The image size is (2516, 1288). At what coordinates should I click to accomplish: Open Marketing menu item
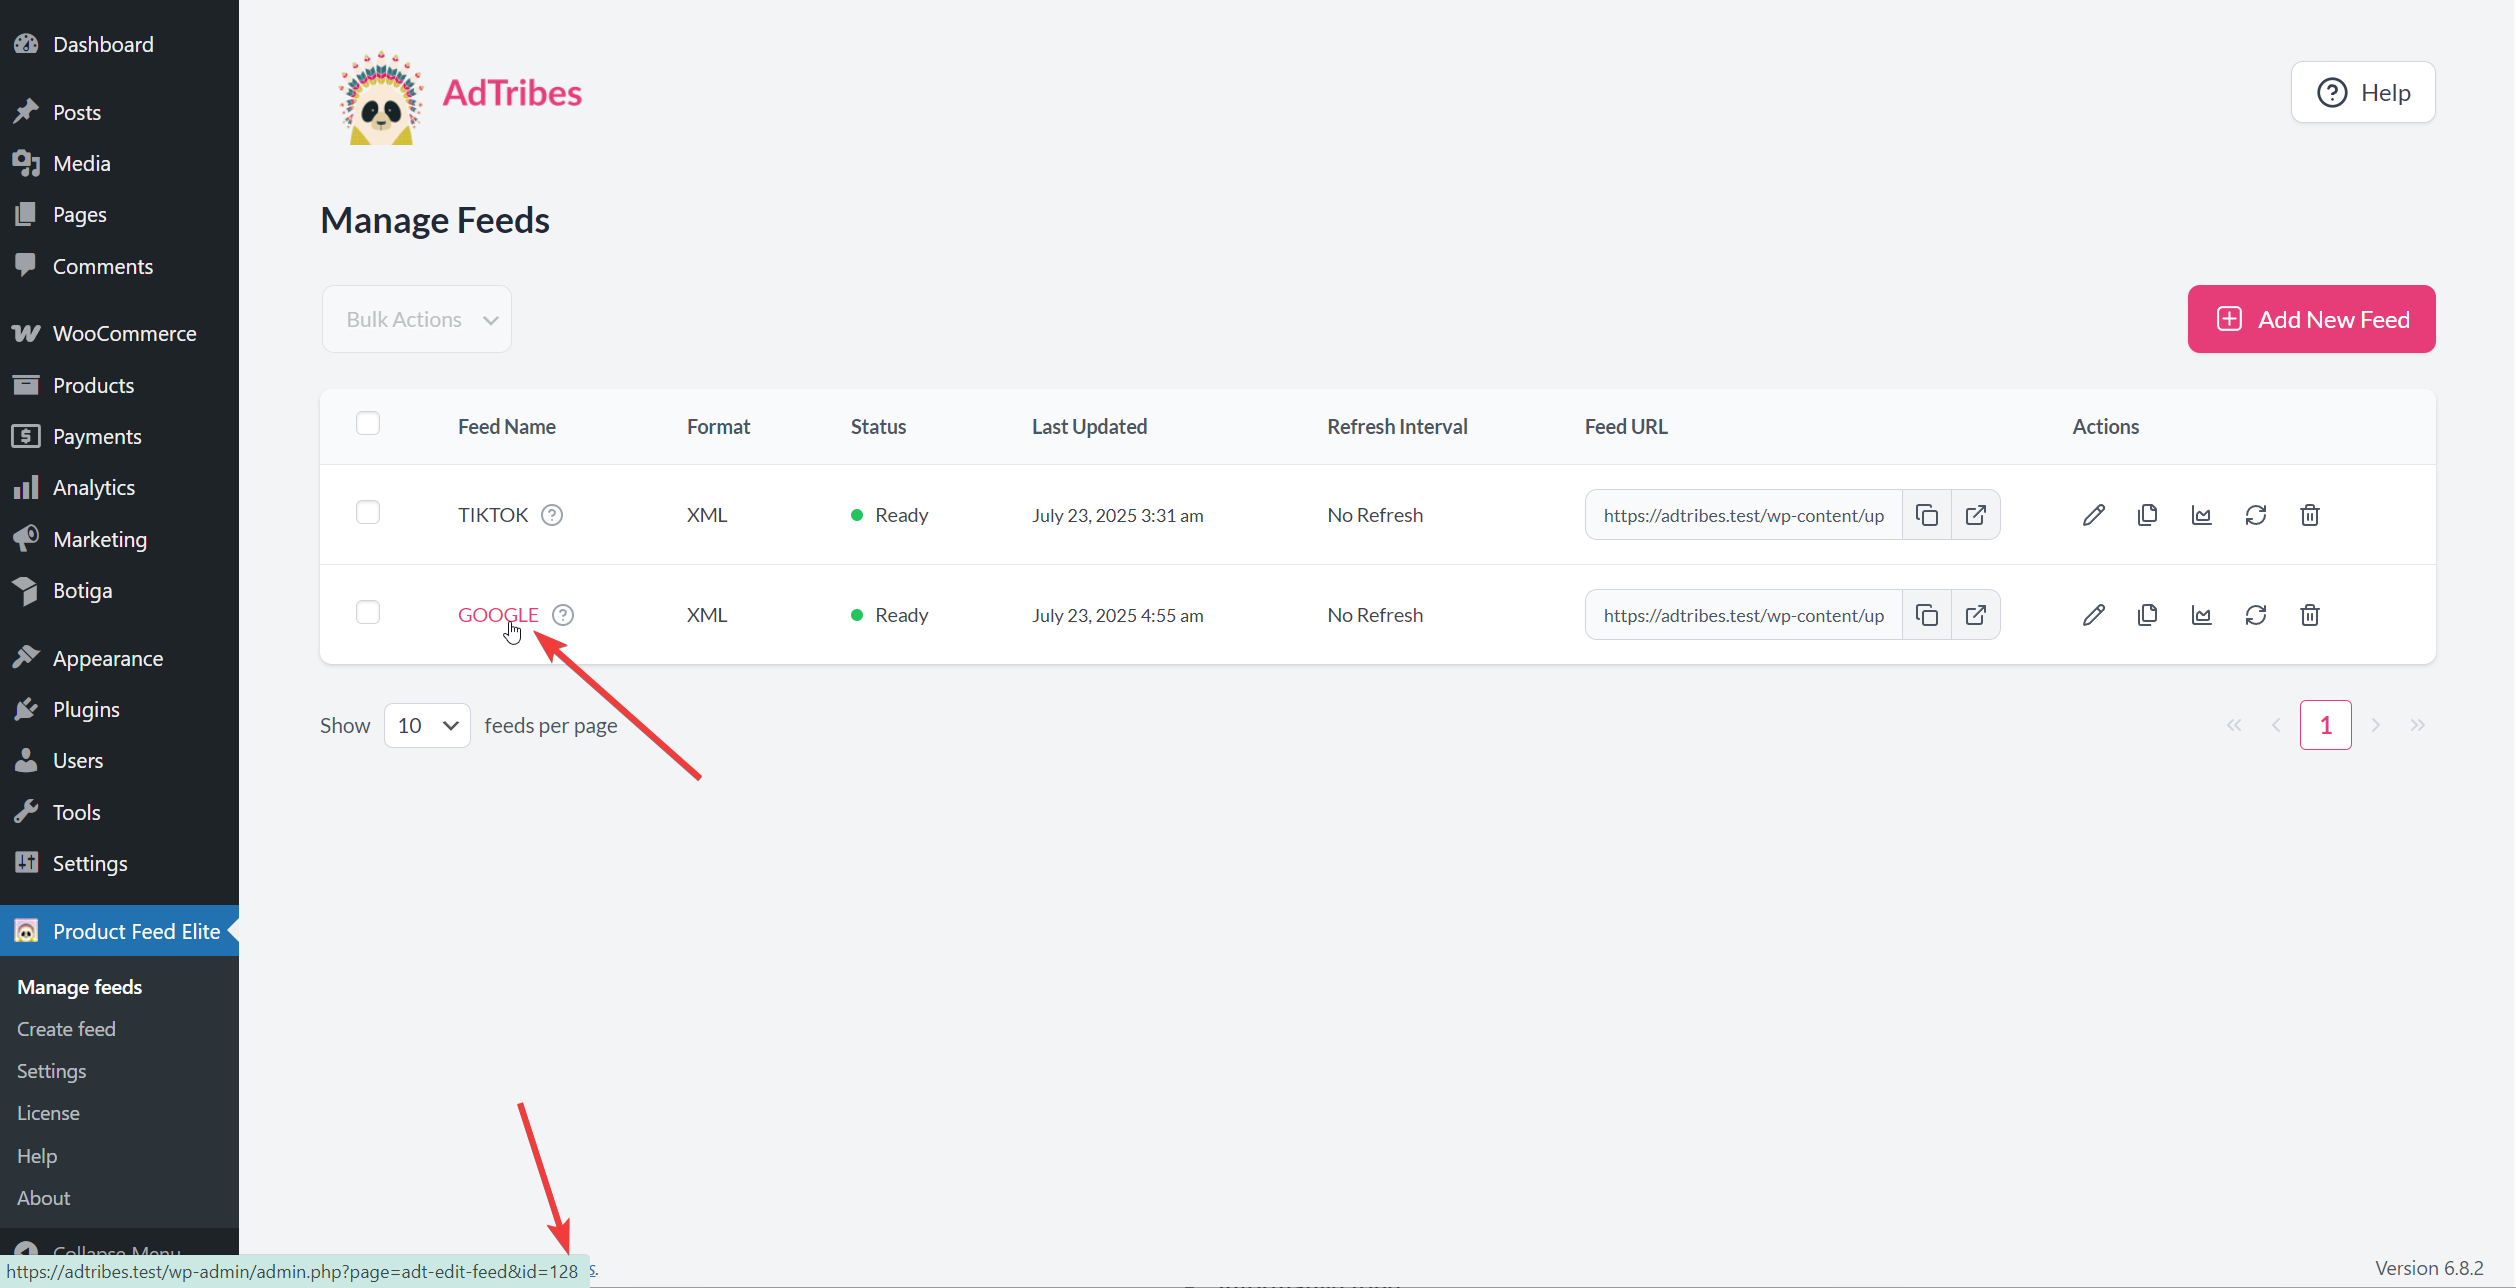click(x=119, y=539)
